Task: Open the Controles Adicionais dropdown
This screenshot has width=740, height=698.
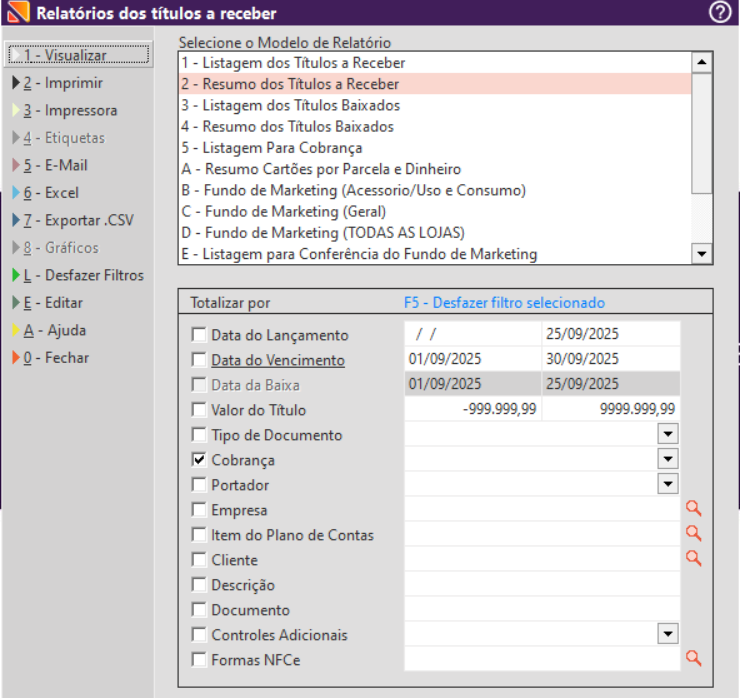Action: [668, 634]
